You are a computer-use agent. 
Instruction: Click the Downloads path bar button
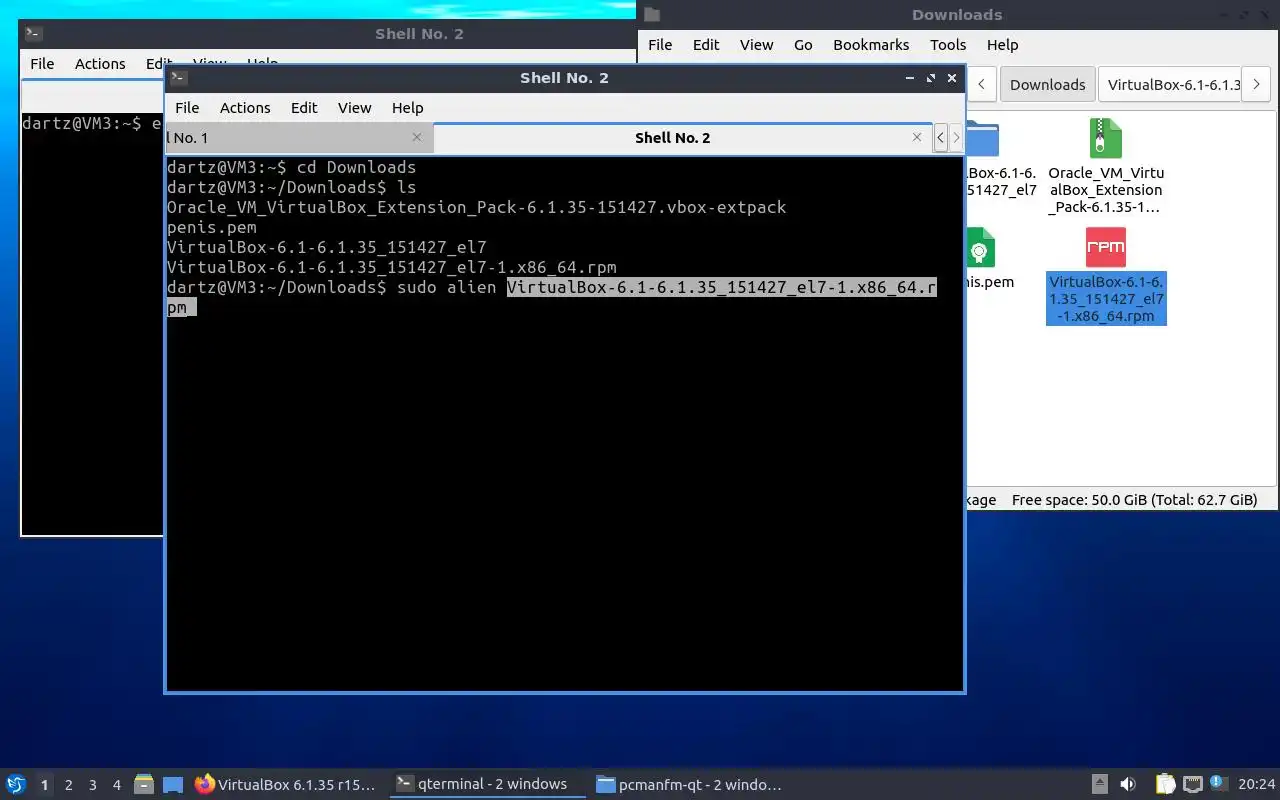pyautogui.click(x=1047, y=84)
